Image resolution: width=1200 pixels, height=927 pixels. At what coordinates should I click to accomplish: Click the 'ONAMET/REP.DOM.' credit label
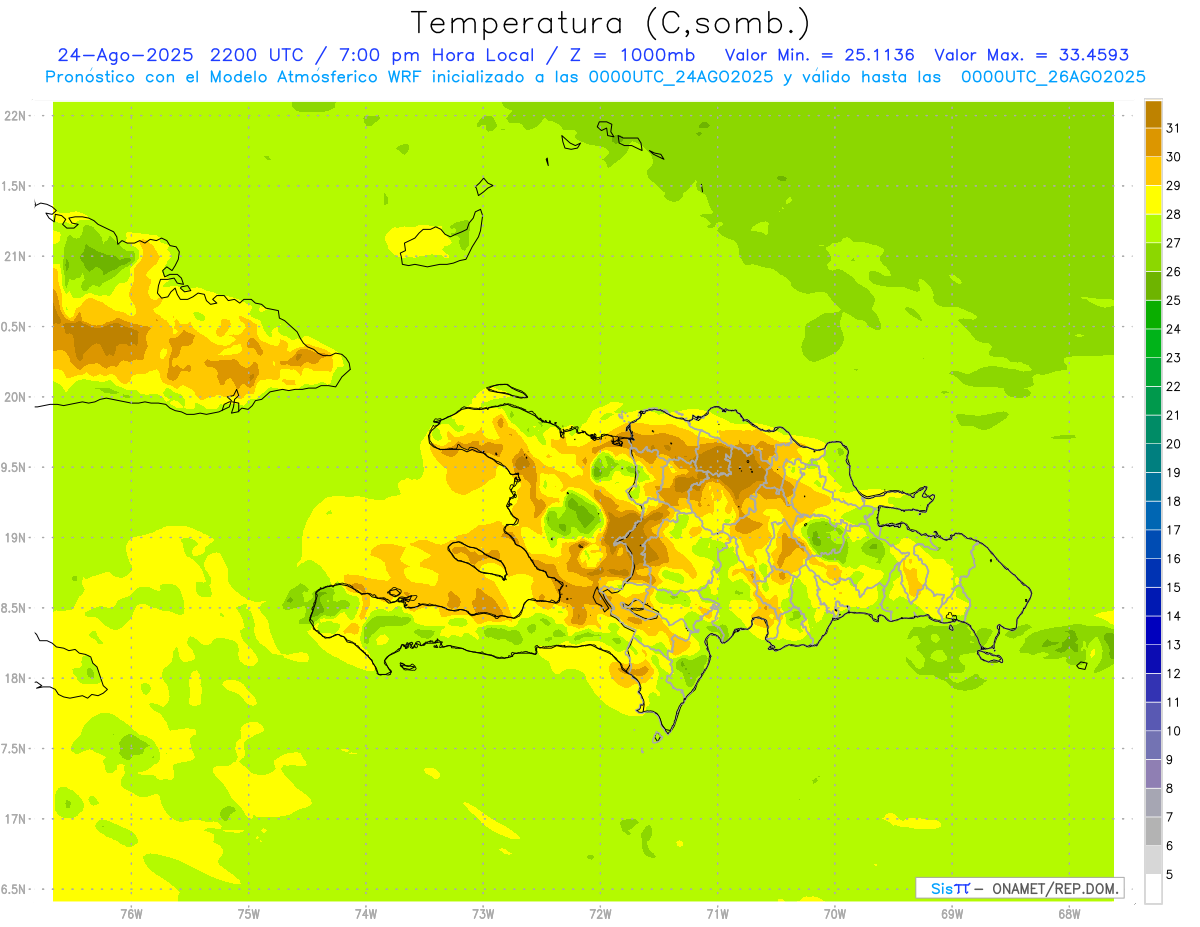(1055, 888)
